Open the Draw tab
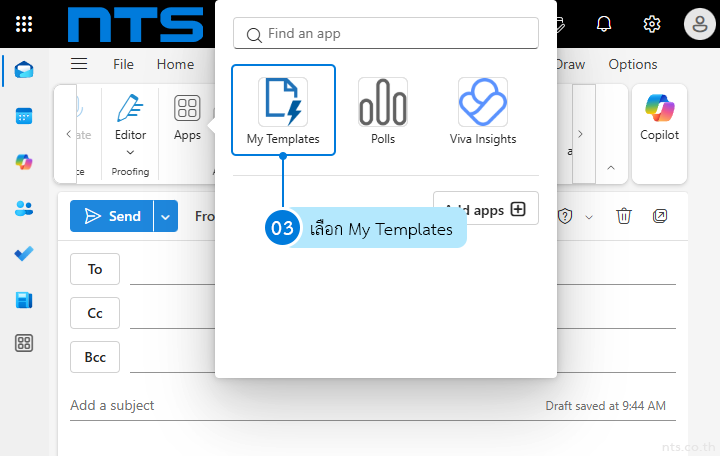Viewport: 720px width, 456px height. pyautogui.click(x=571, y=64)
